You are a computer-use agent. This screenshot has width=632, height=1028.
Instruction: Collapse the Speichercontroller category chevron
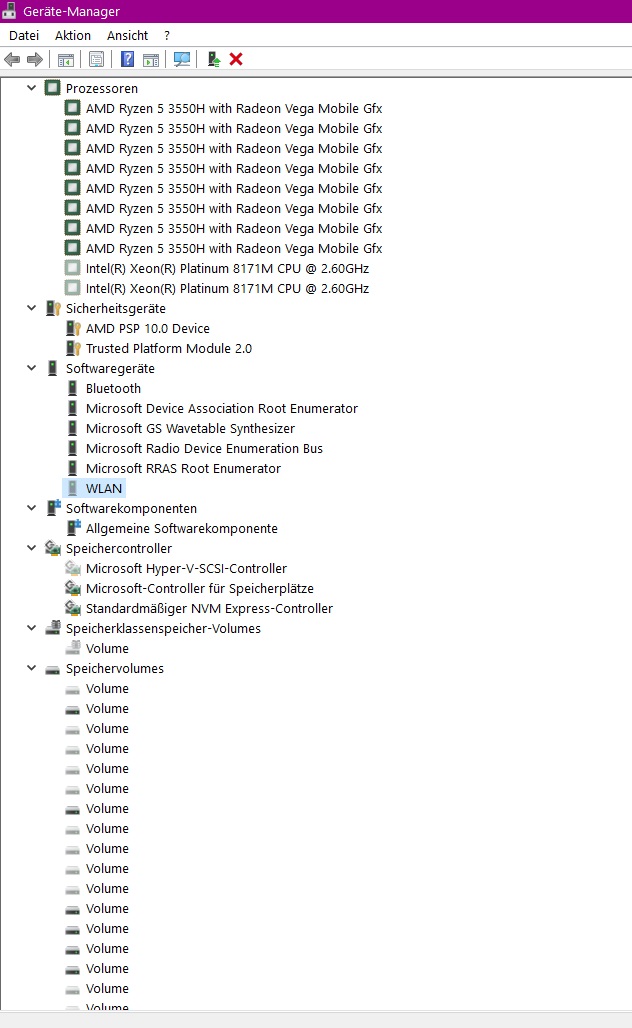[31, 548]
